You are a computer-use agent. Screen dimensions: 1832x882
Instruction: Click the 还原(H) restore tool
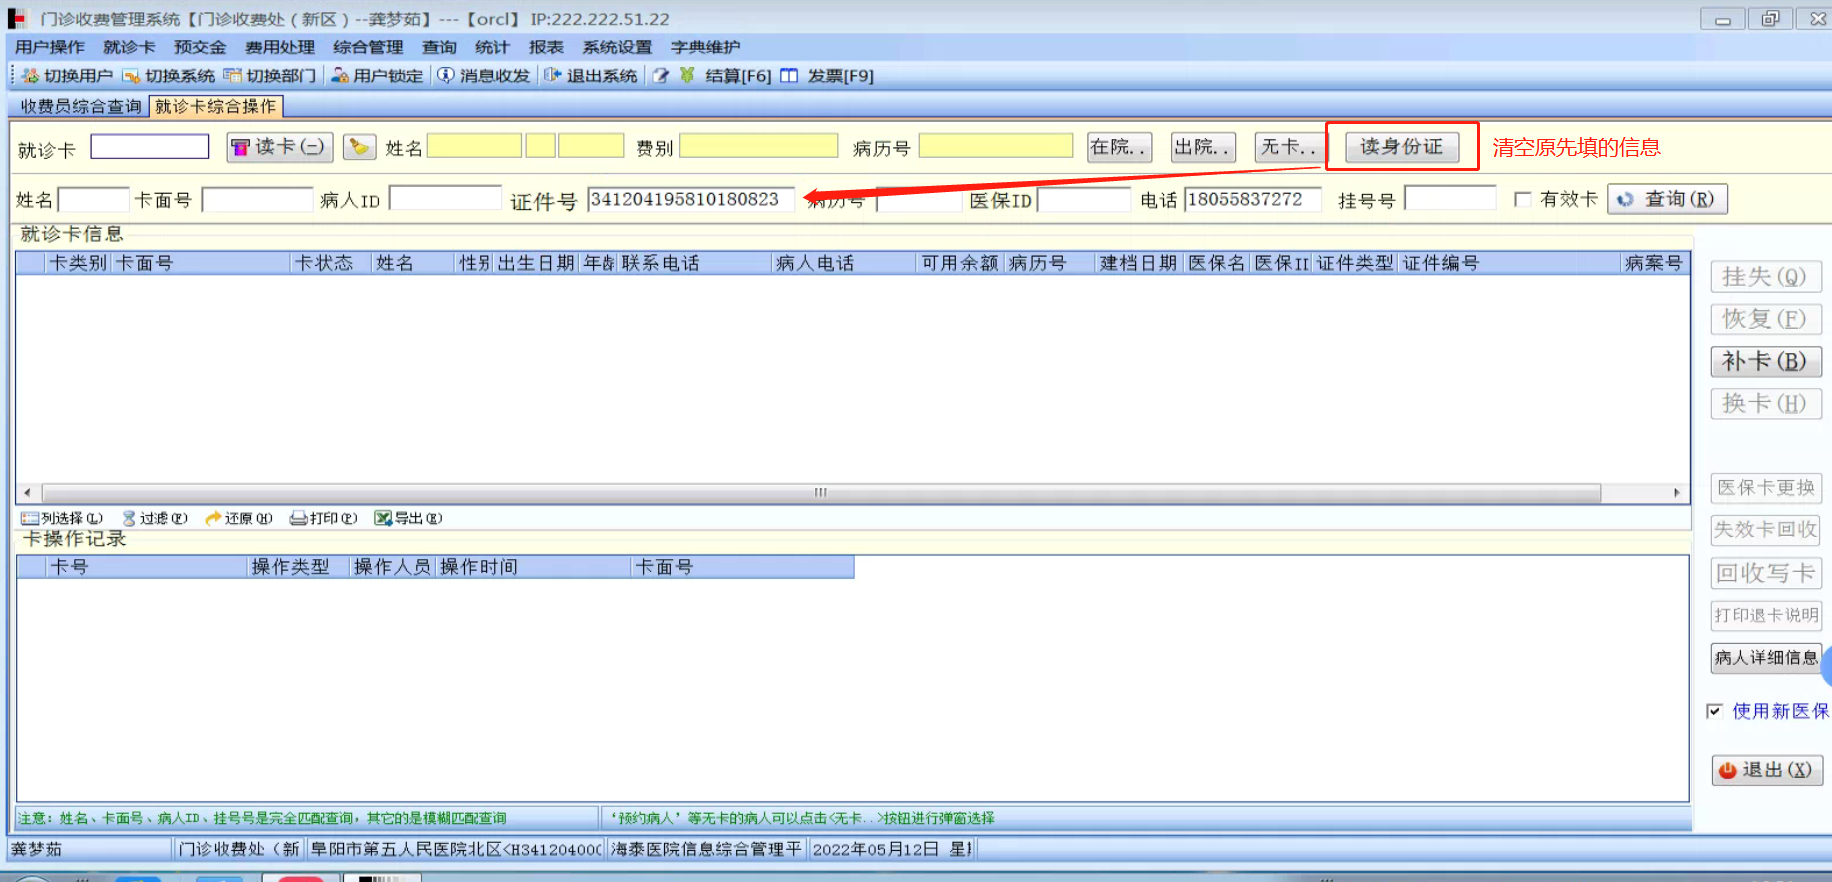pos(238,518)
